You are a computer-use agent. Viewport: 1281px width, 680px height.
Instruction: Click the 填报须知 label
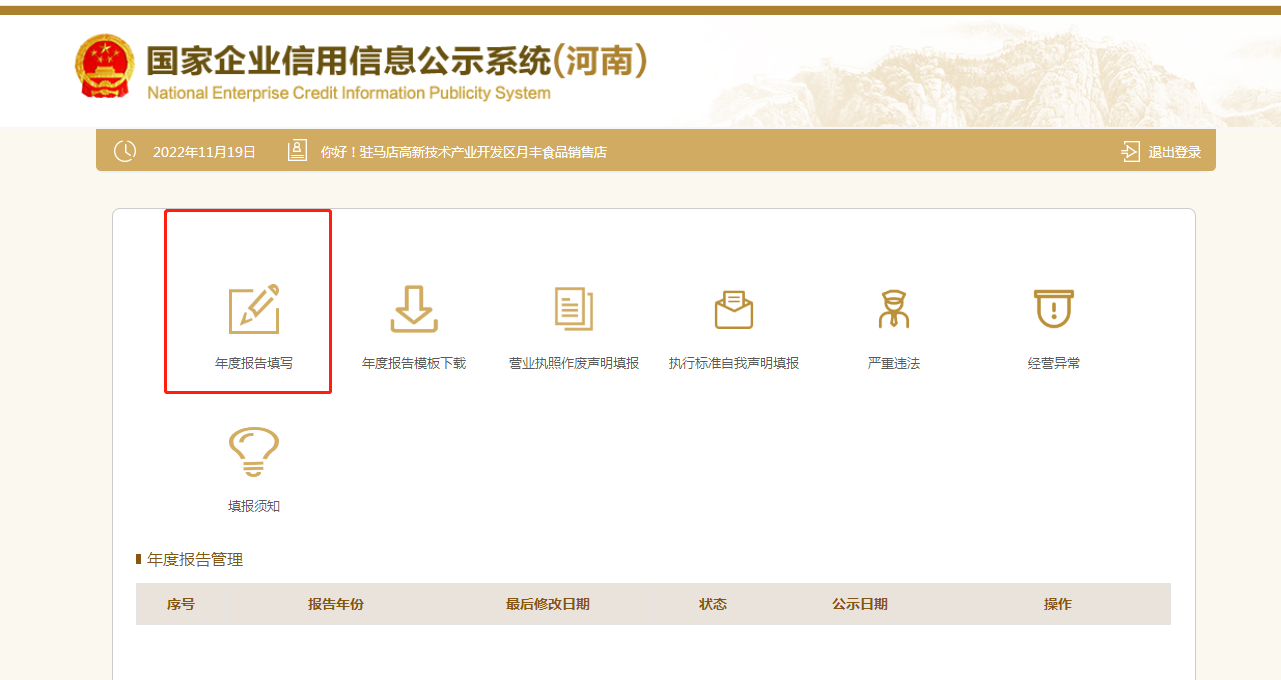254,506
